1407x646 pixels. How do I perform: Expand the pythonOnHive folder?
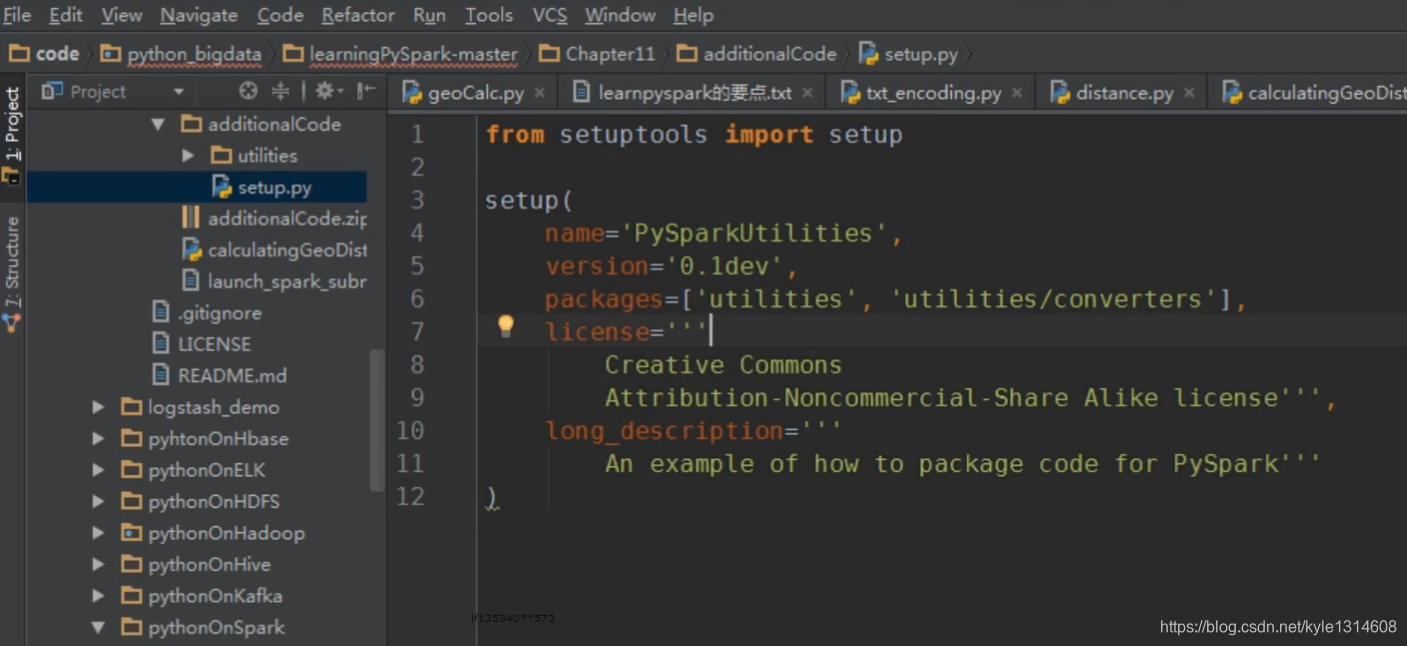click(98, 565)
